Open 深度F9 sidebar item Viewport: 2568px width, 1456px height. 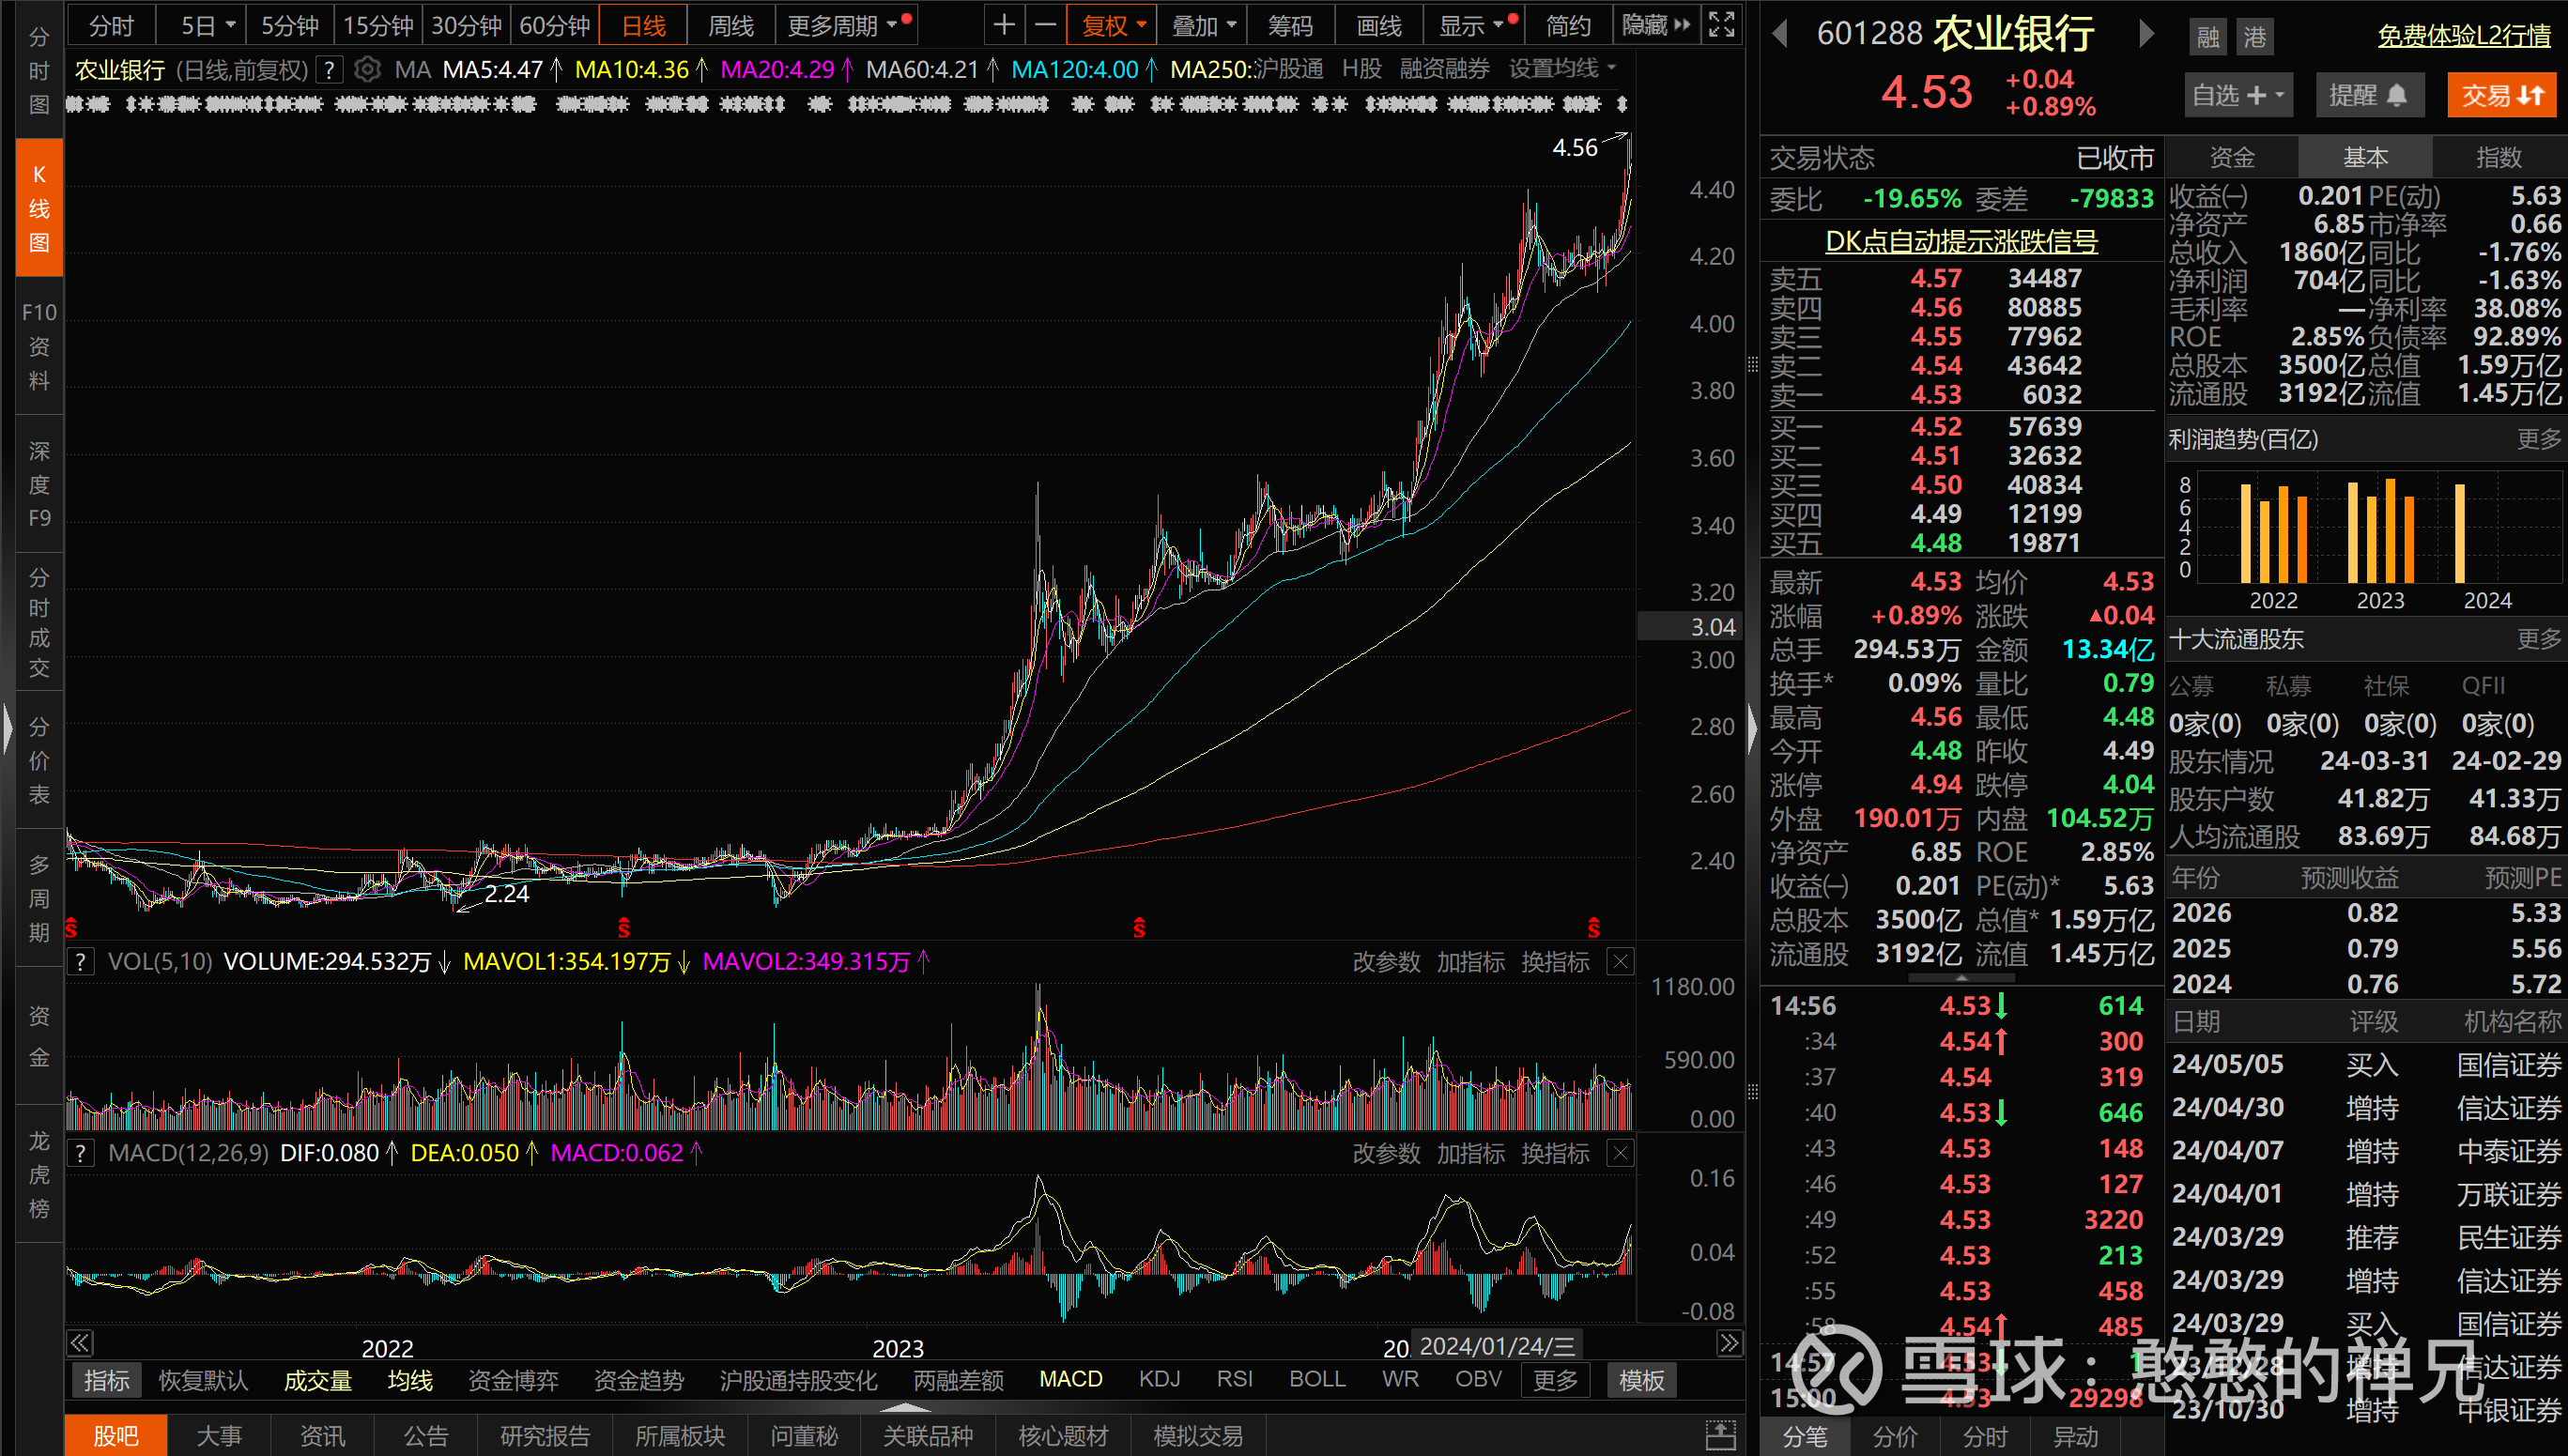pos(39,484)
